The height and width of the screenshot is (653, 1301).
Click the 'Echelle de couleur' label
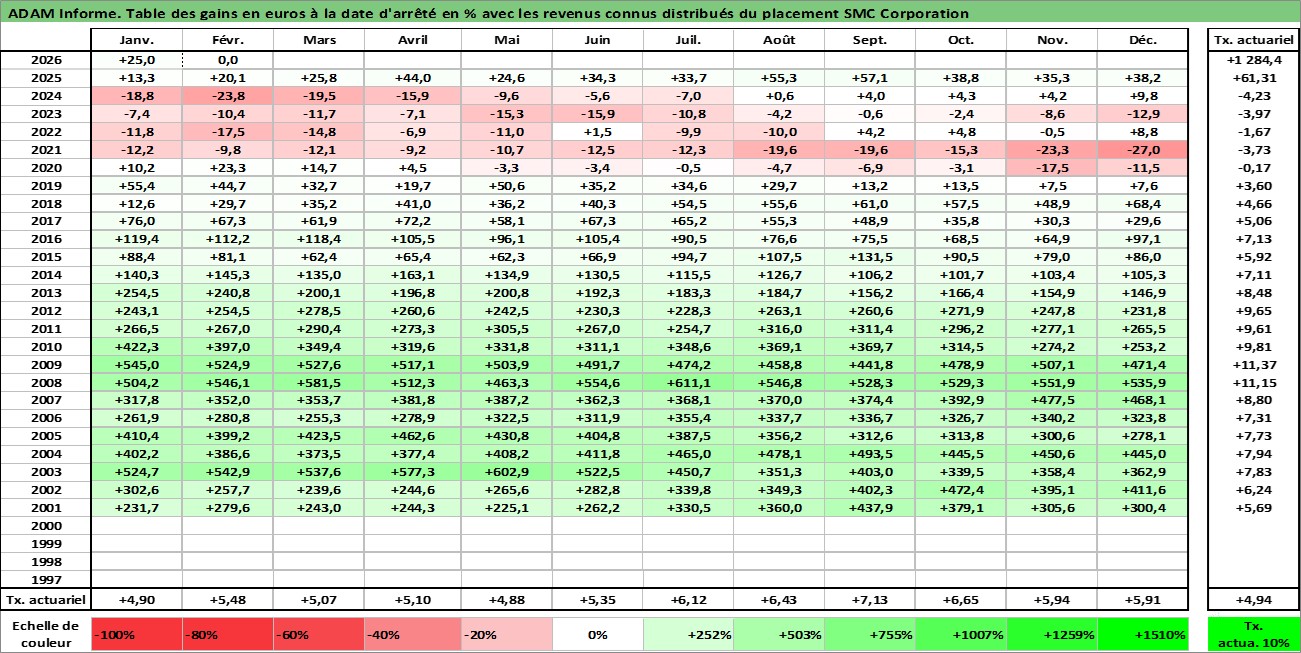45,634
